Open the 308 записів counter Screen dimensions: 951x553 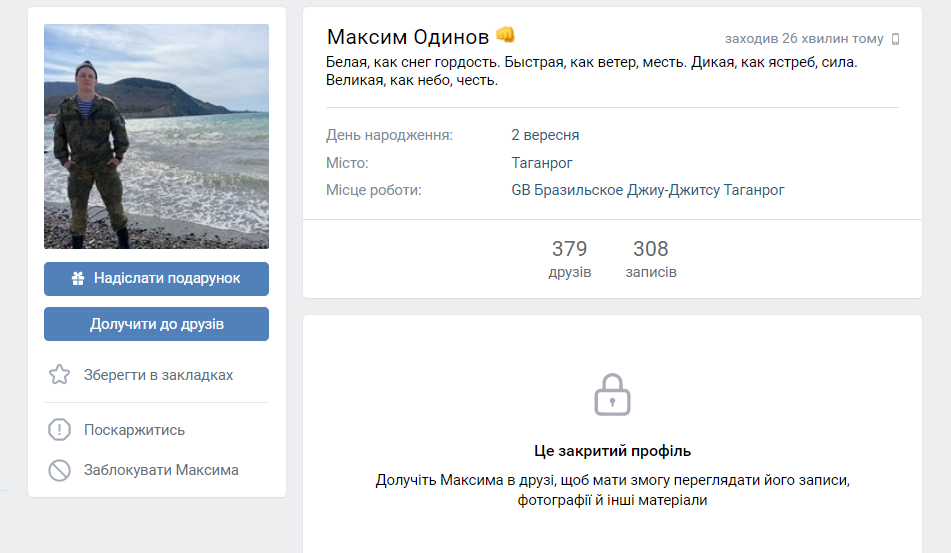(650, 259)
